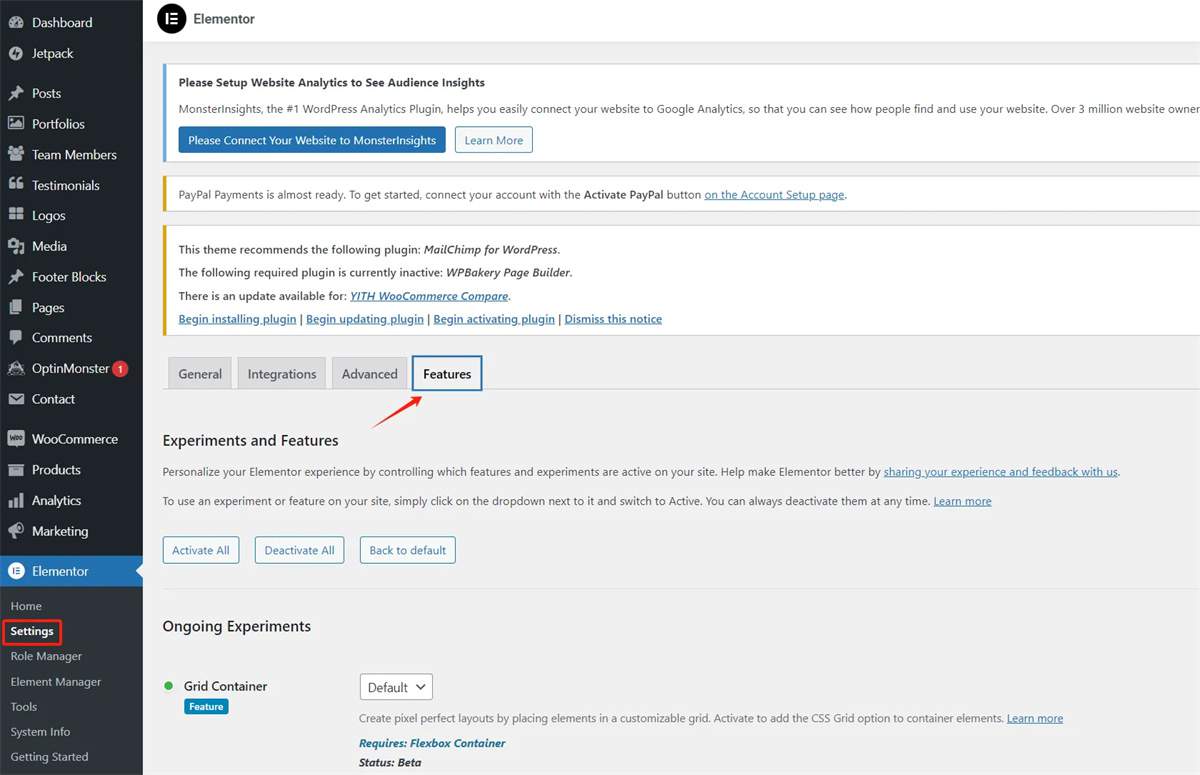Click the Logos grid icon
This screenshot has width=1200, height=775.
pos(16,216)
